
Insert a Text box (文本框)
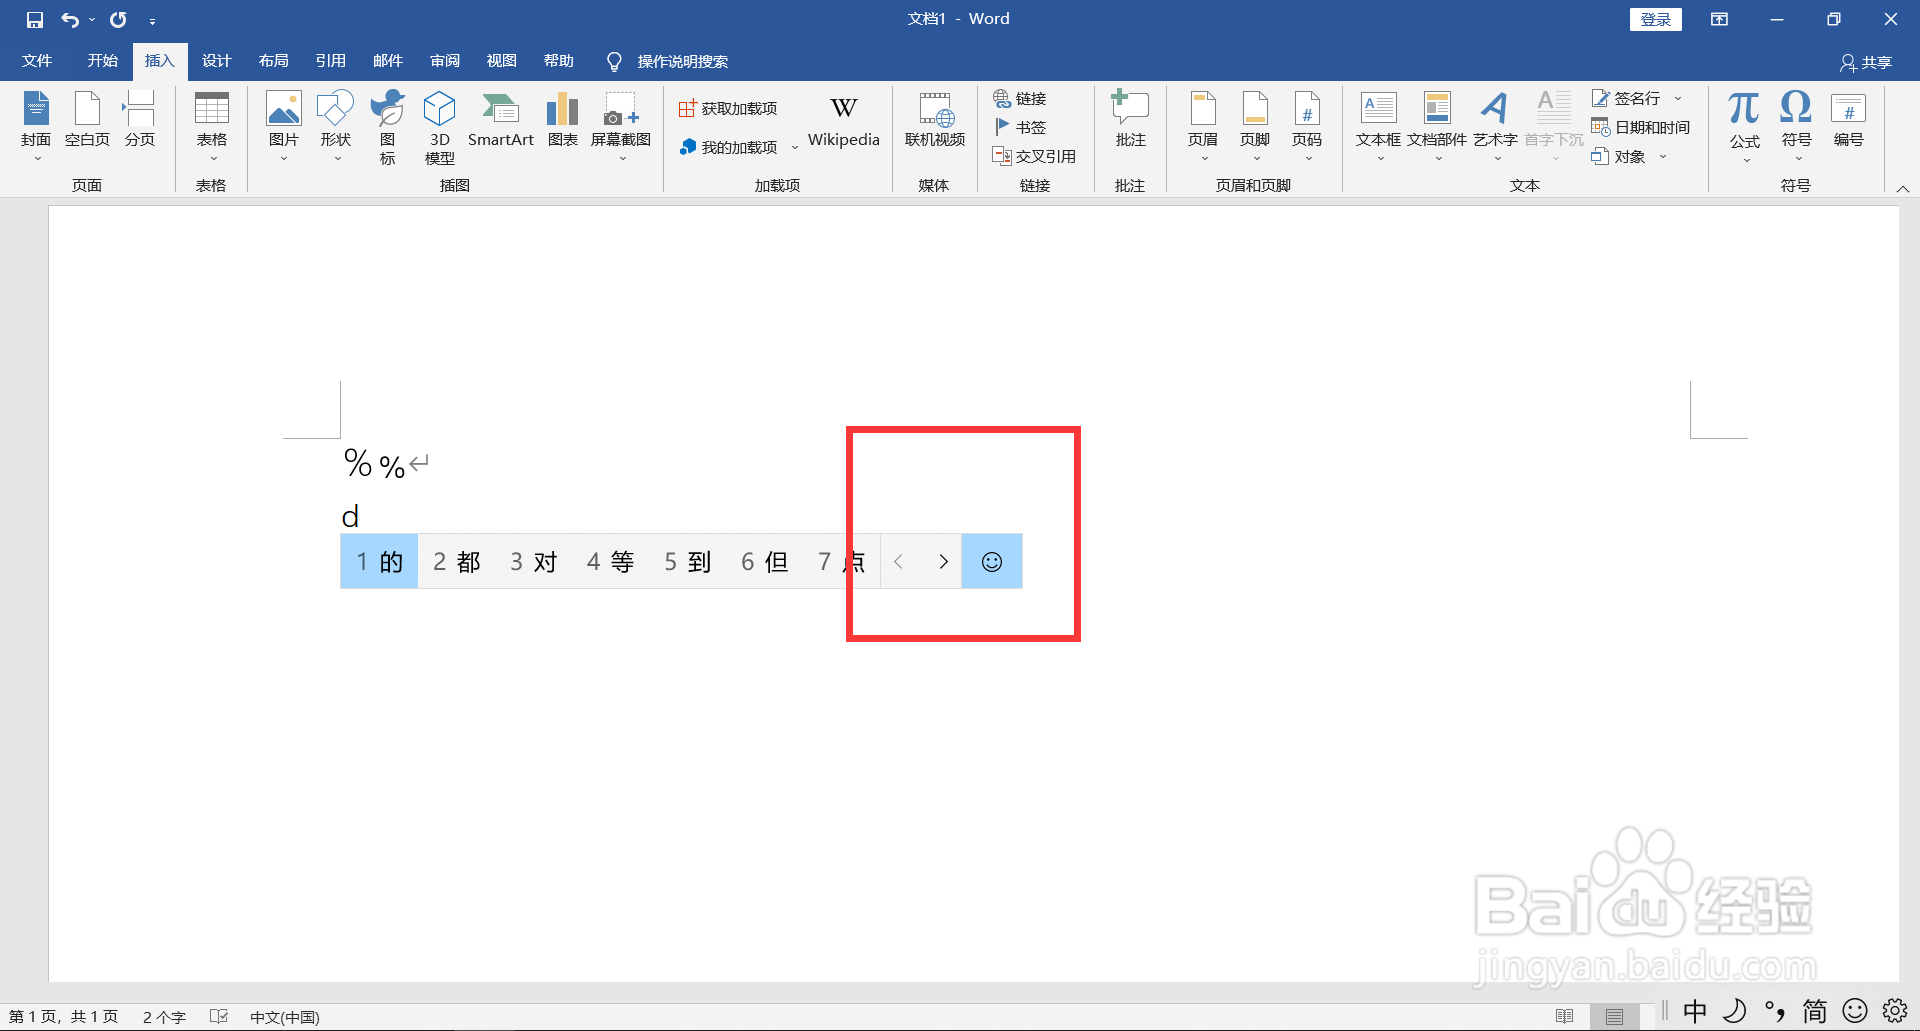coord(1378,127)
